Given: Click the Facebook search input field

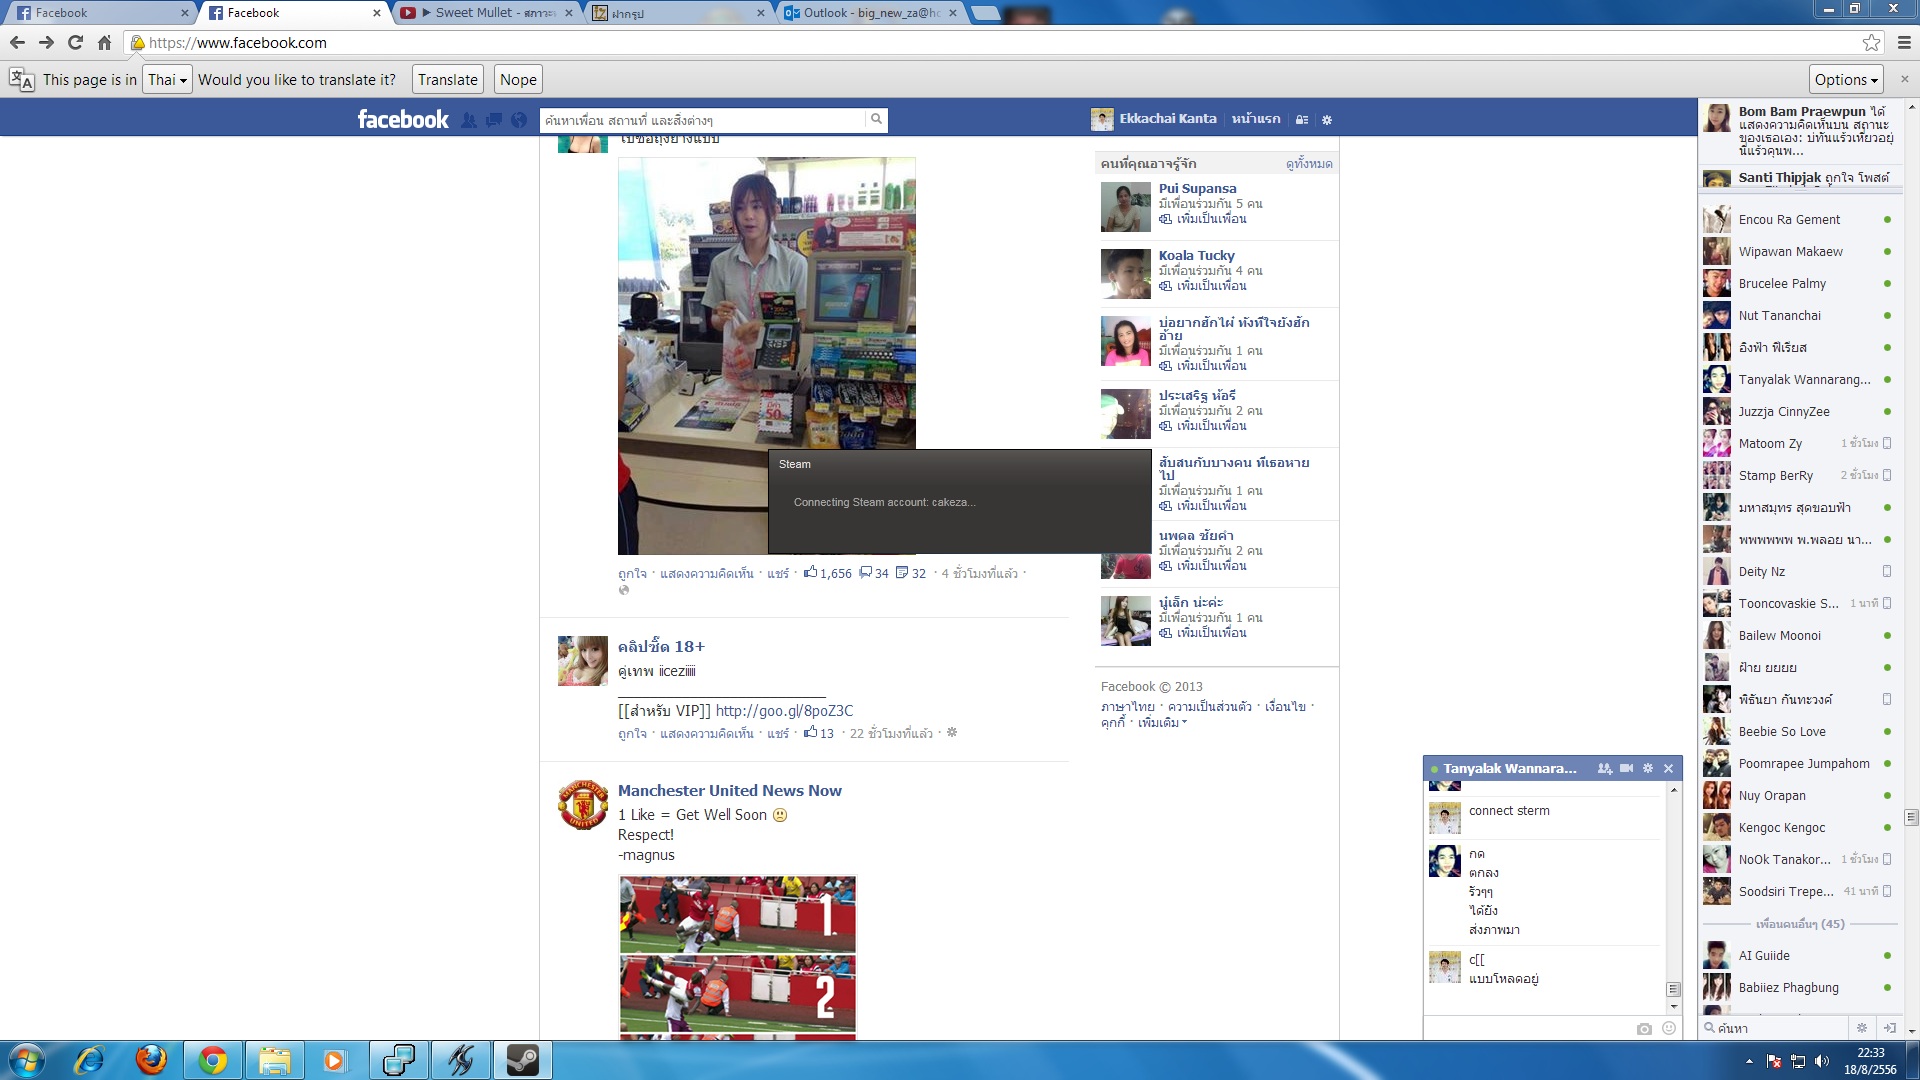Looking at the screenshot, I should 700,120.
